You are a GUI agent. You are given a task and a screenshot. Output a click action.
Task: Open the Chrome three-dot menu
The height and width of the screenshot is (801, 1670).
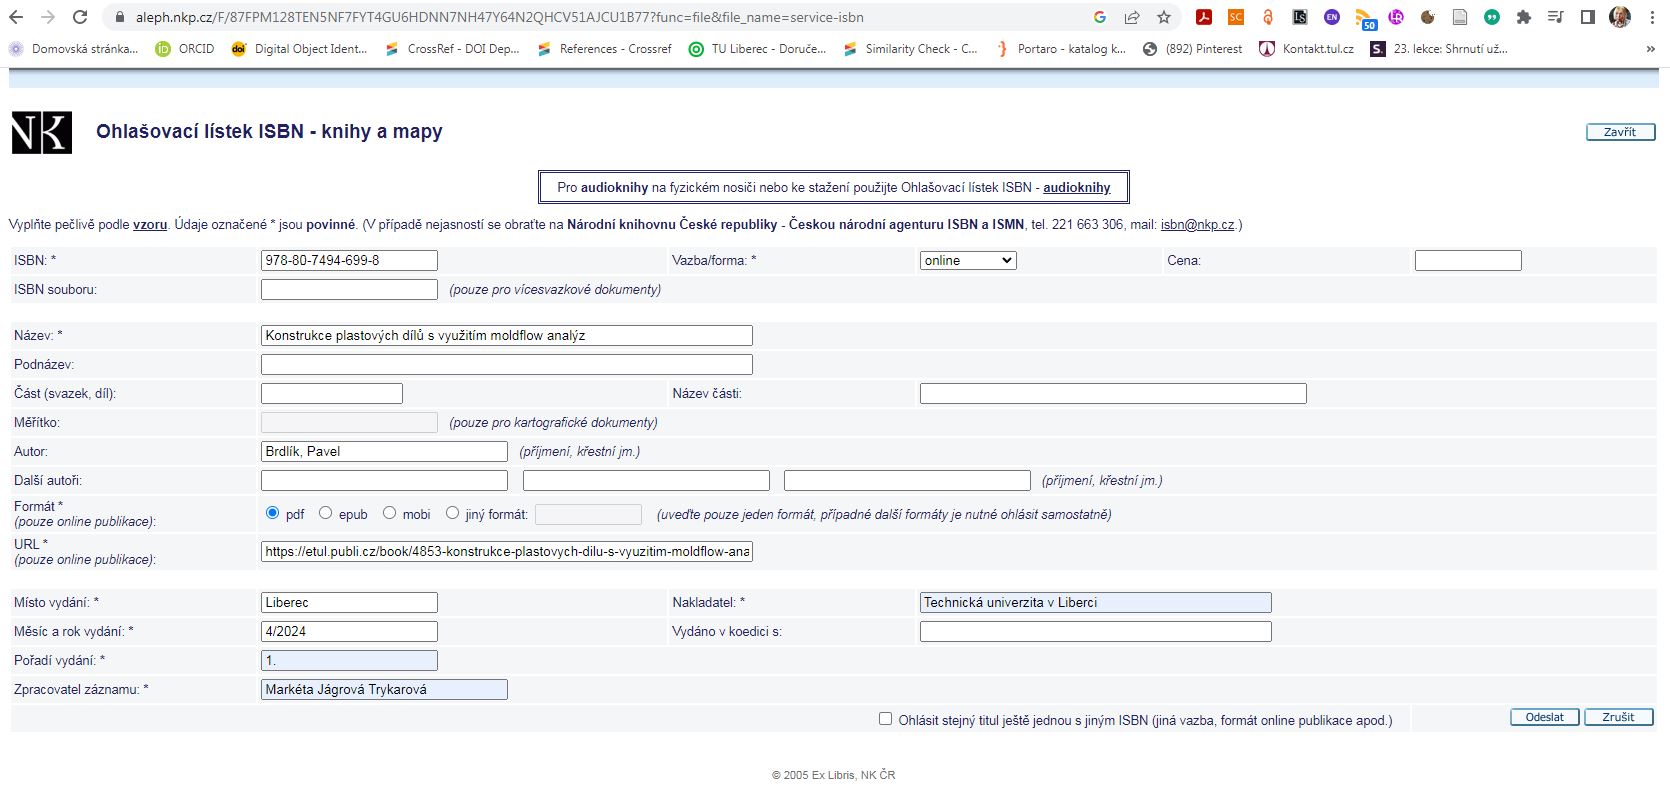tap(1651, 17)
